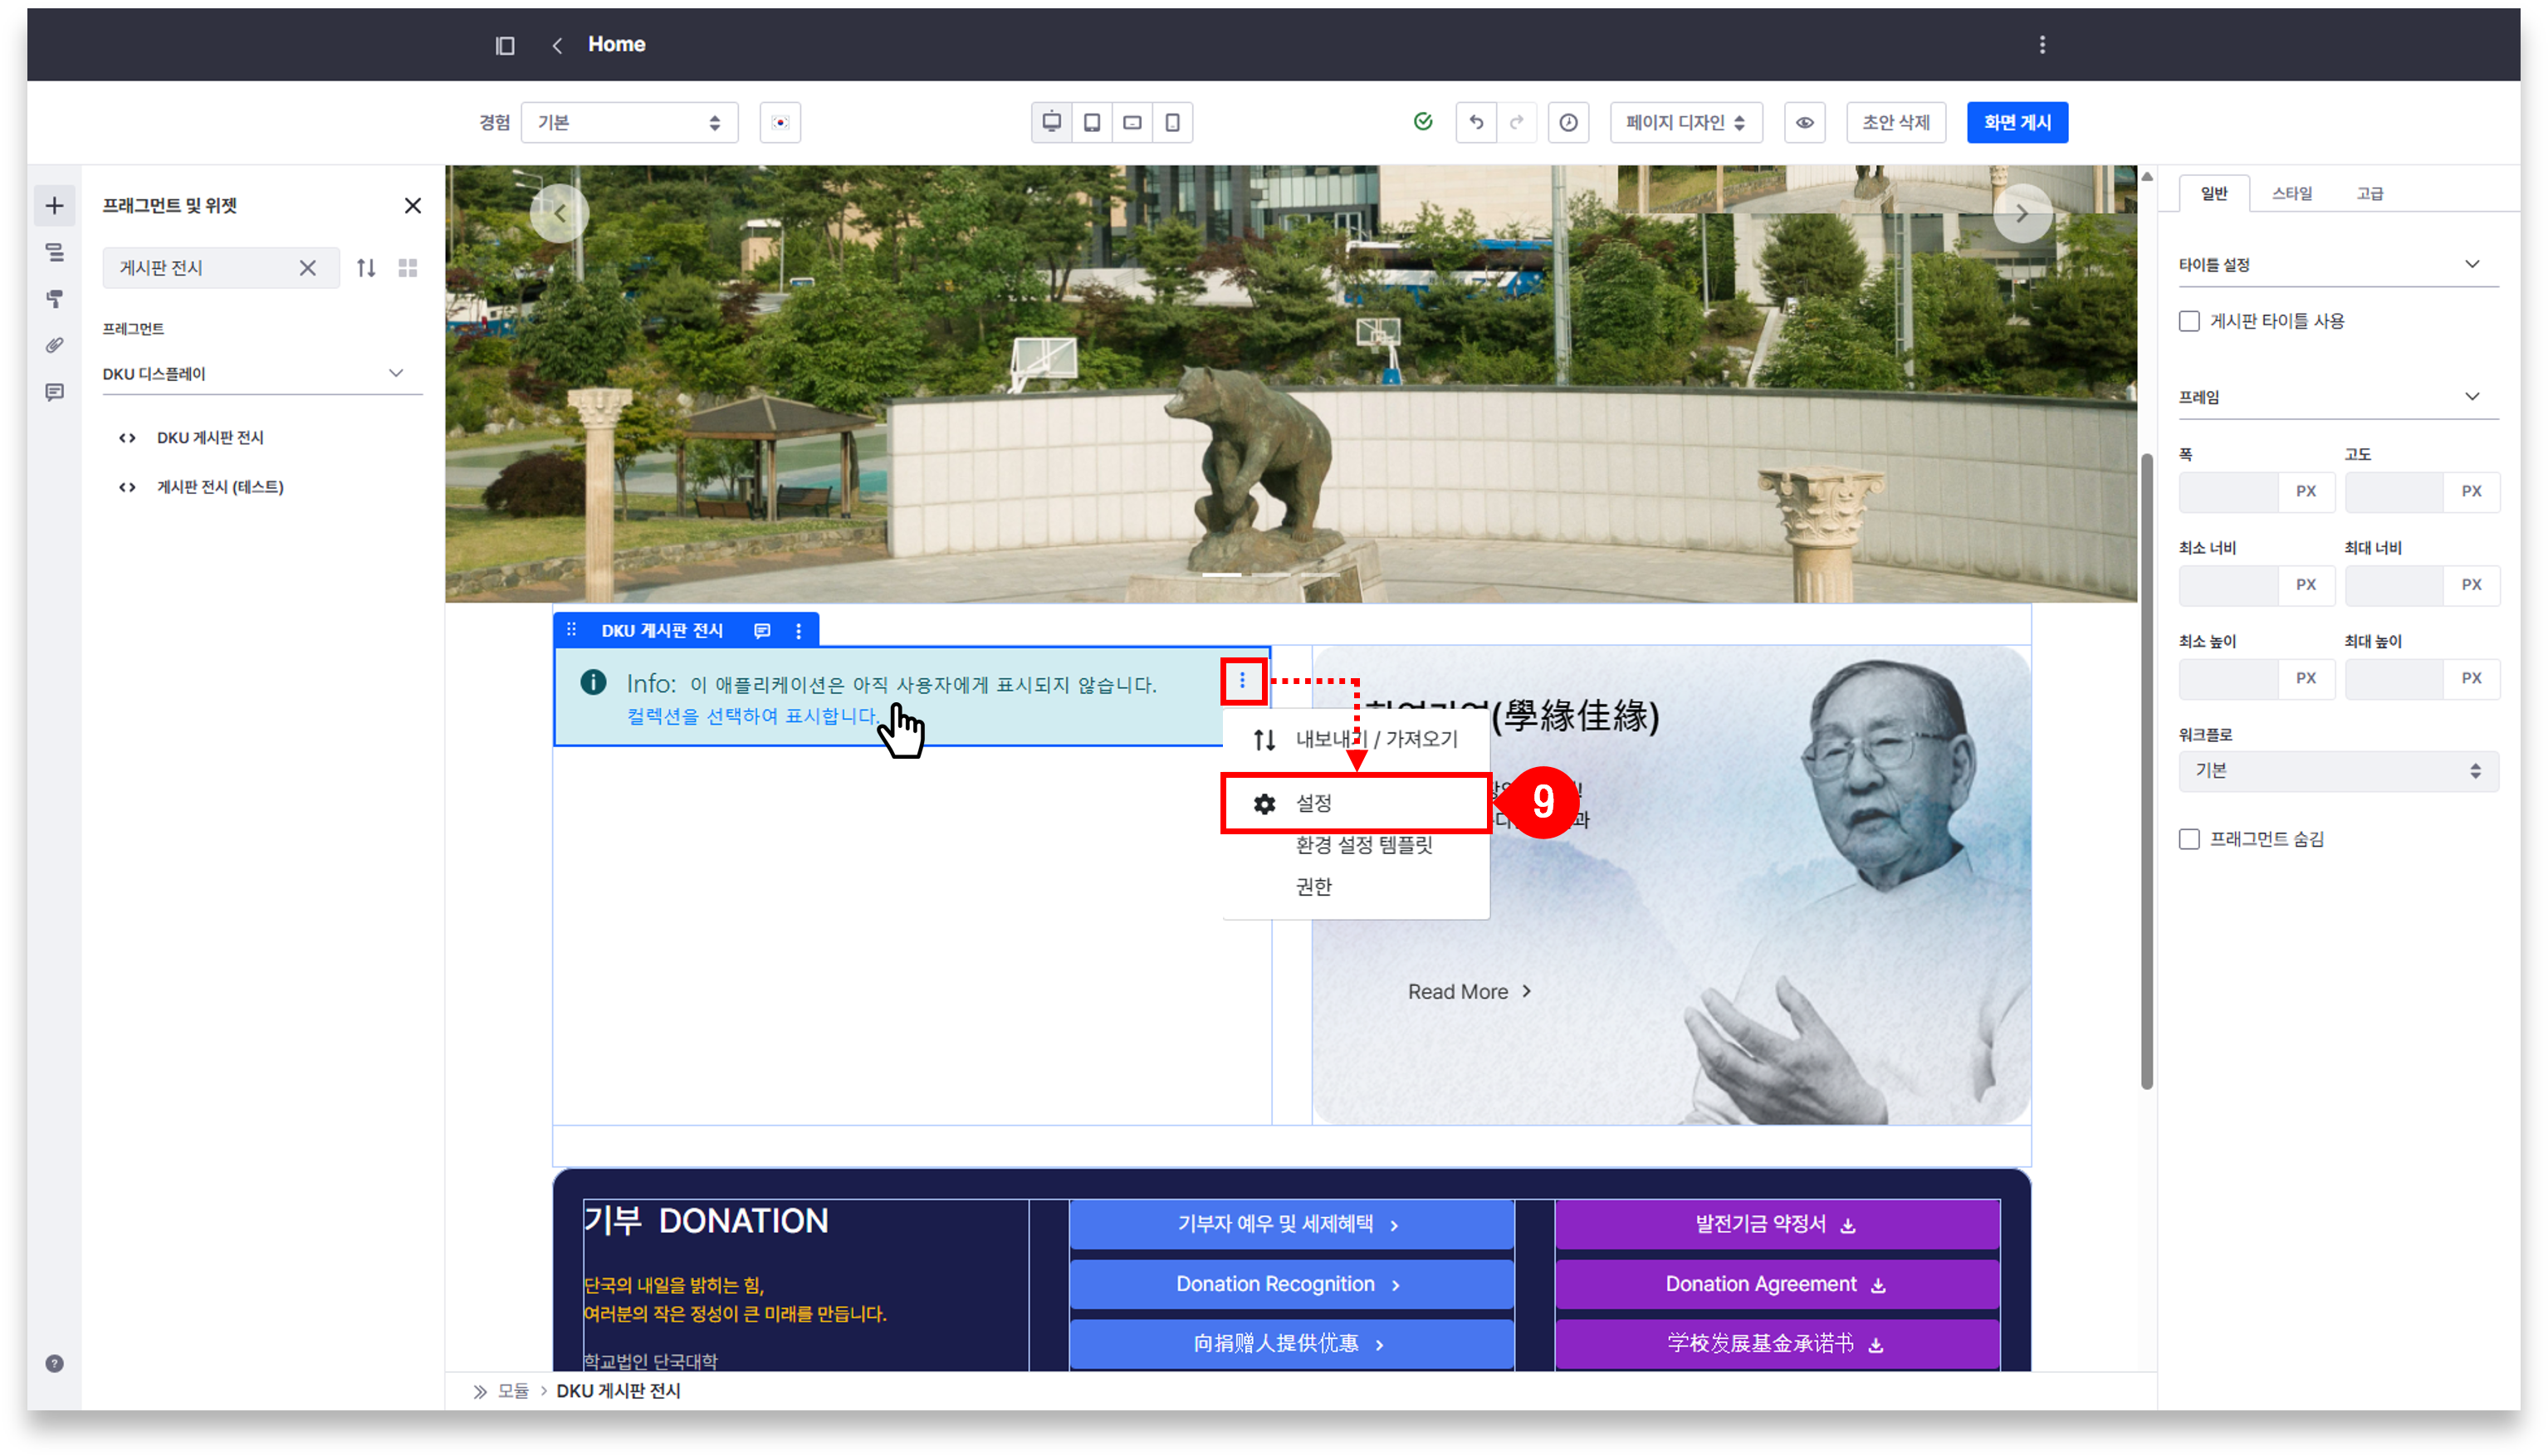Click the 폭 width input field
The width and height of the screenshot is (2548, 1456).
point(2228,491)
